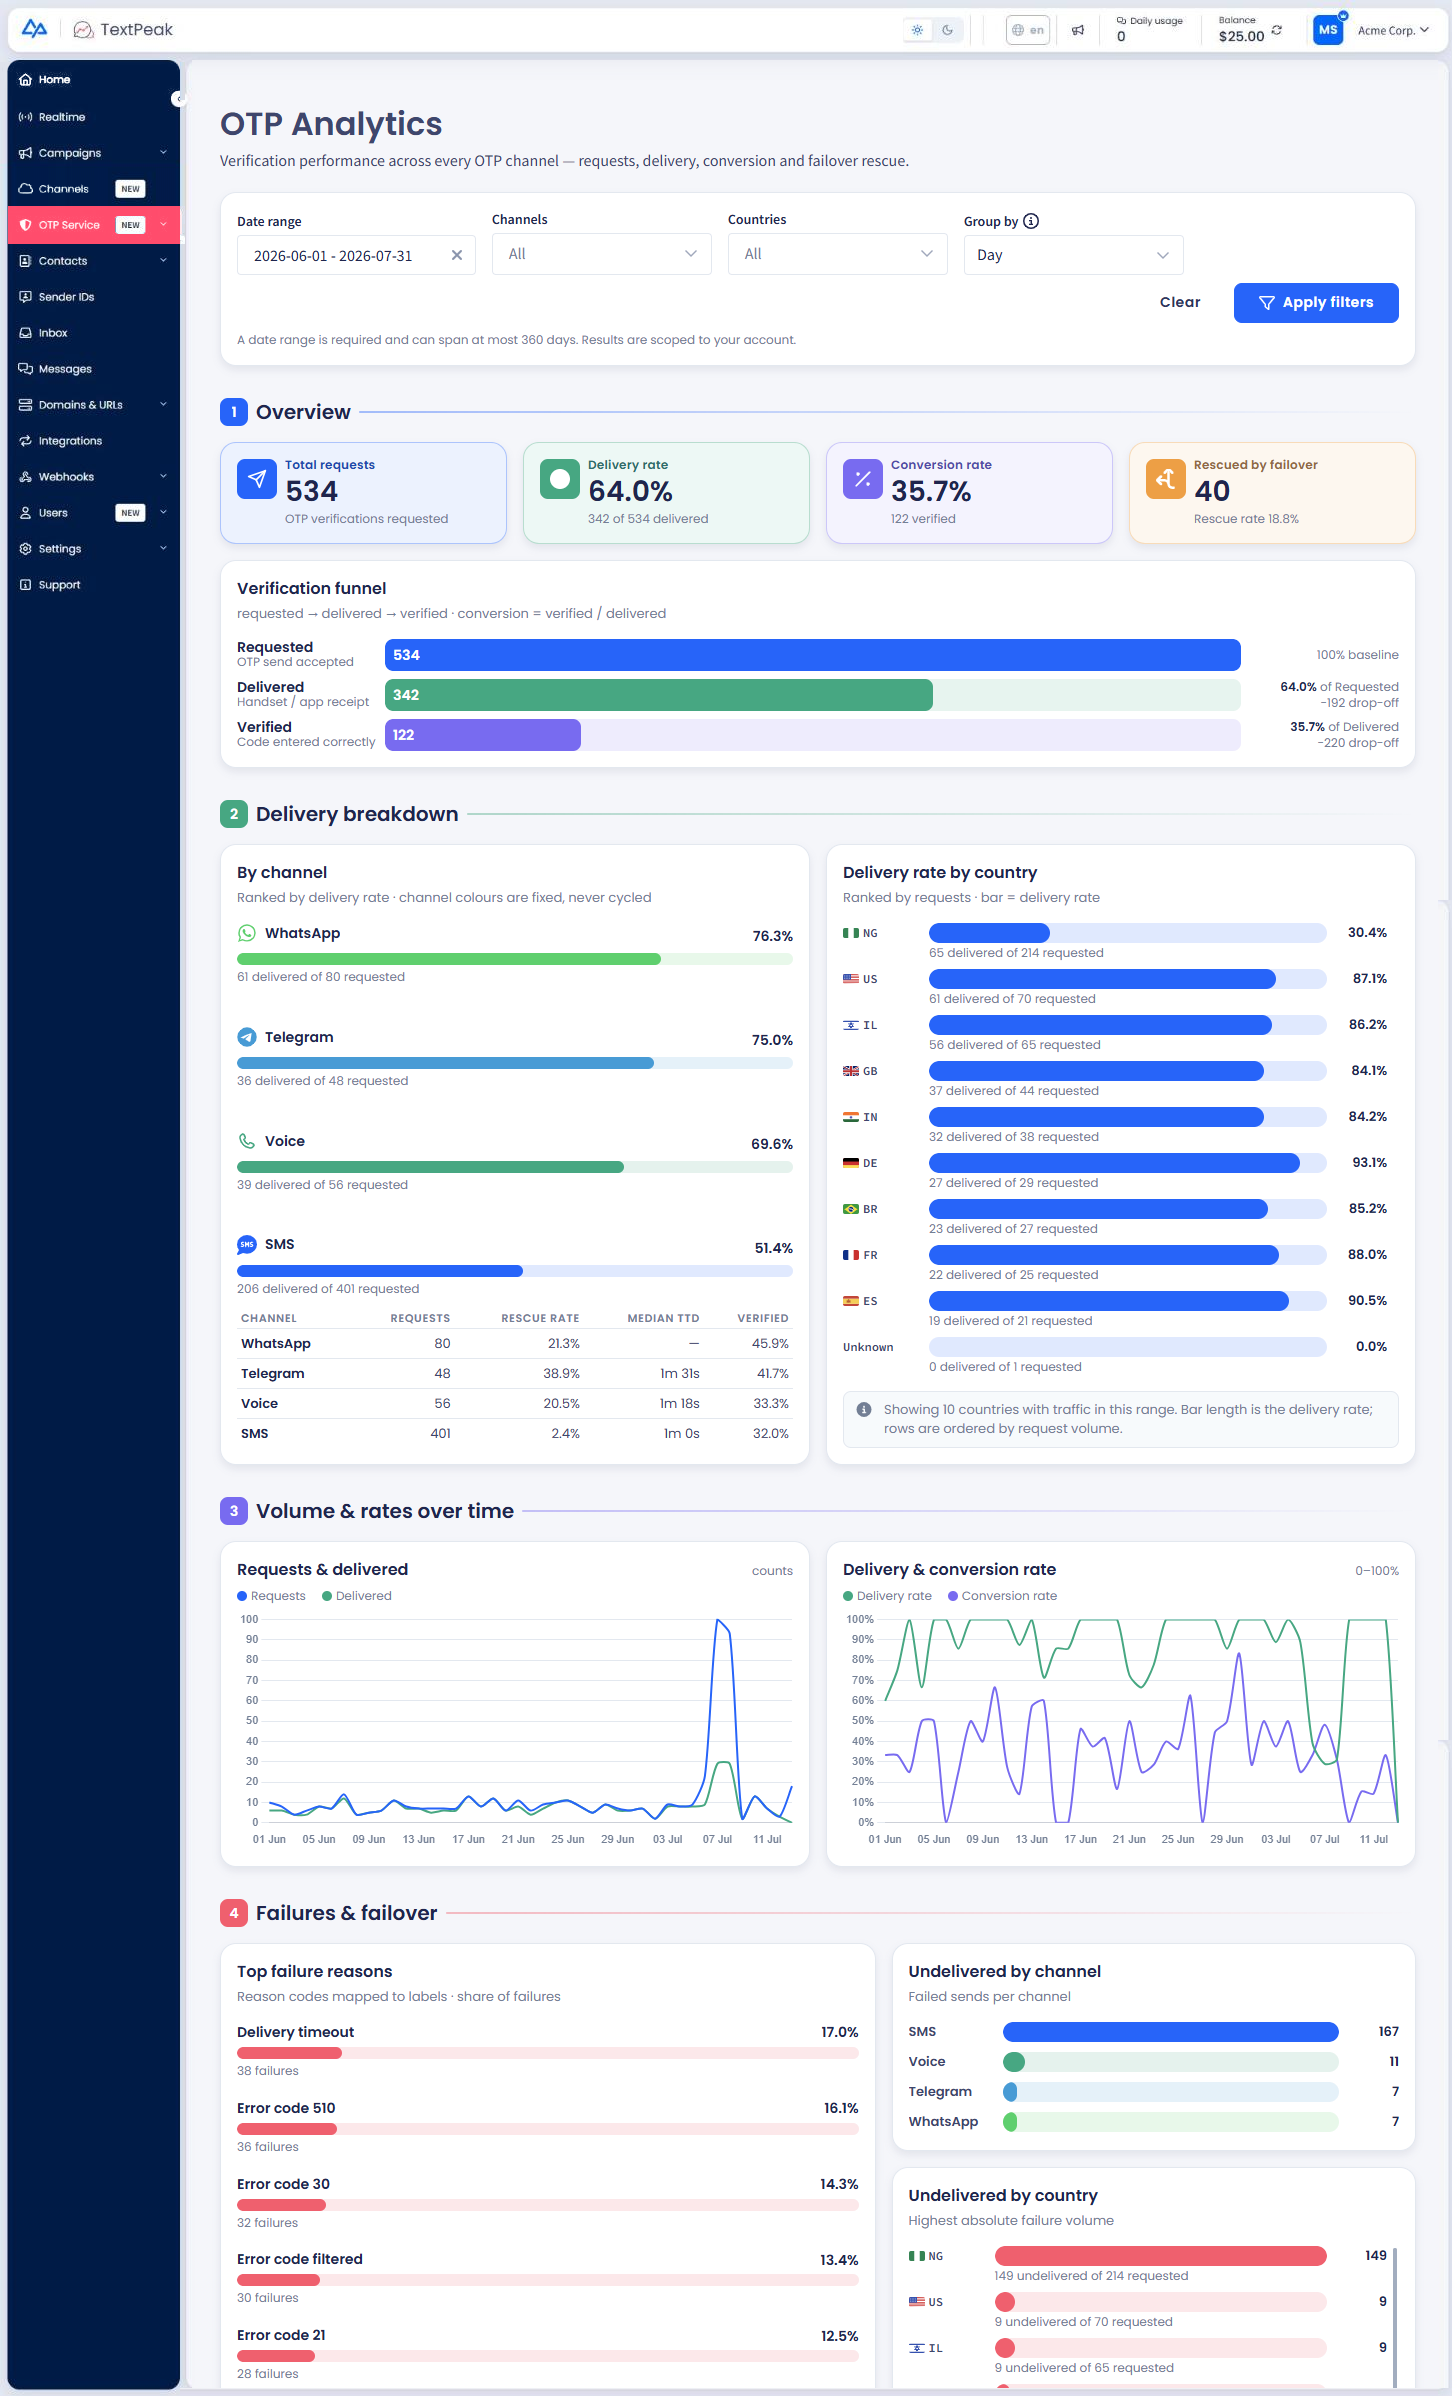Click the Clear filters button
The height and width of the screenshot is (2396, 1452).
click(x=1180, y=303)
